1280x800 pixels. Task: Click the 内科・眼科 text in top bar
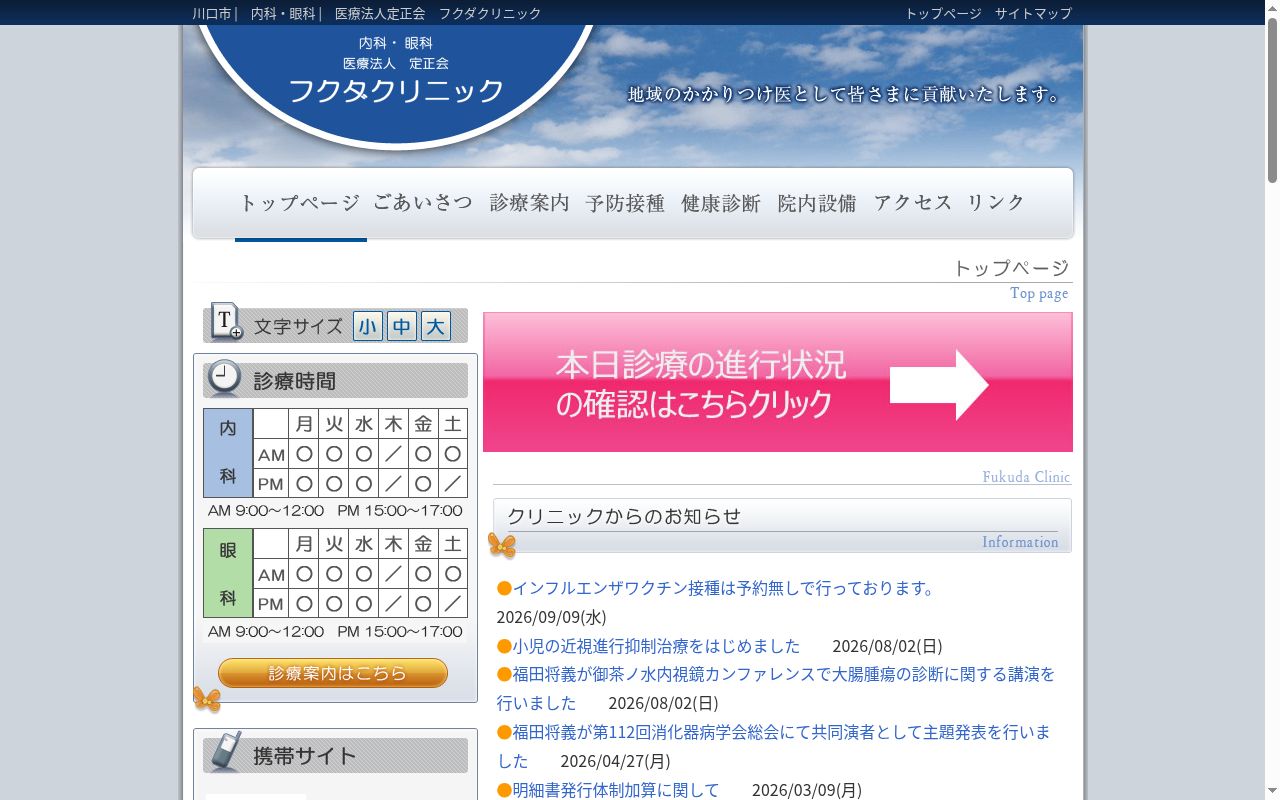click(283, 13)
